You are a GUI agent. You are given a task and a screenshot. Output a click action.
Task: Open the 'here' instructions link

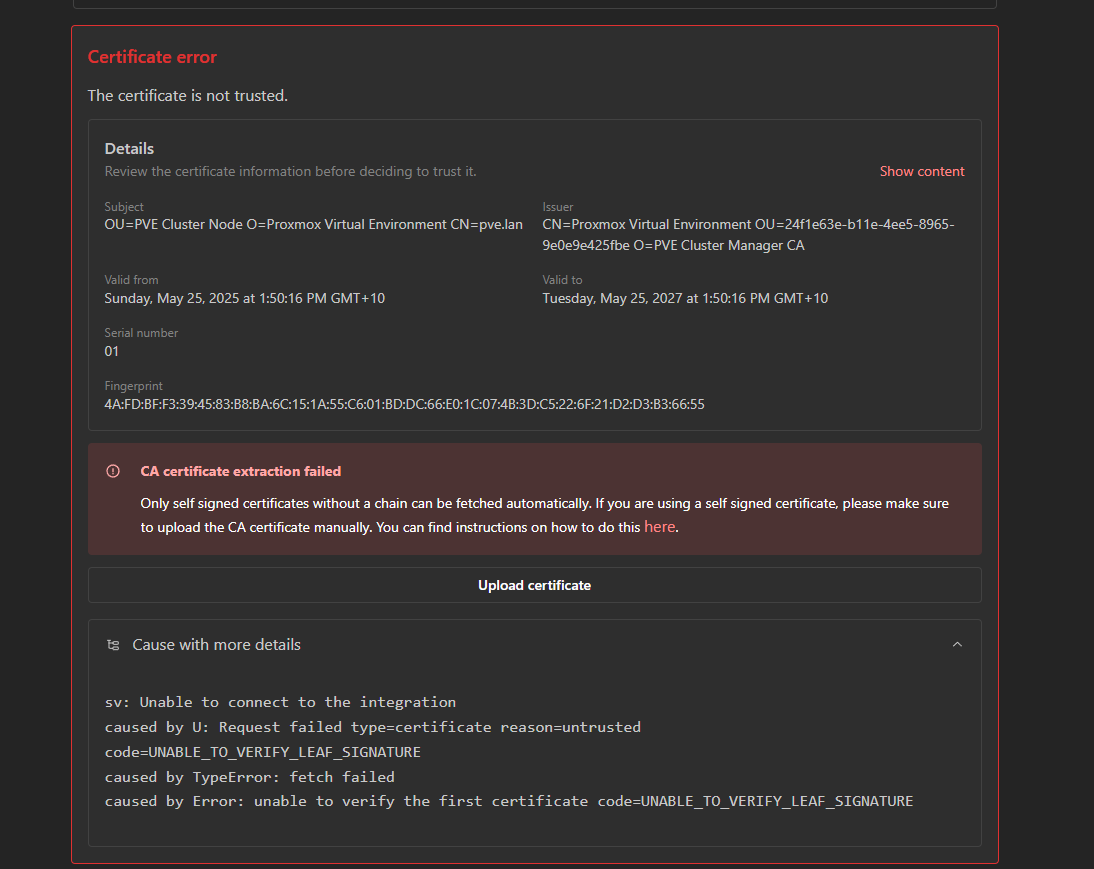coord(659,527)
